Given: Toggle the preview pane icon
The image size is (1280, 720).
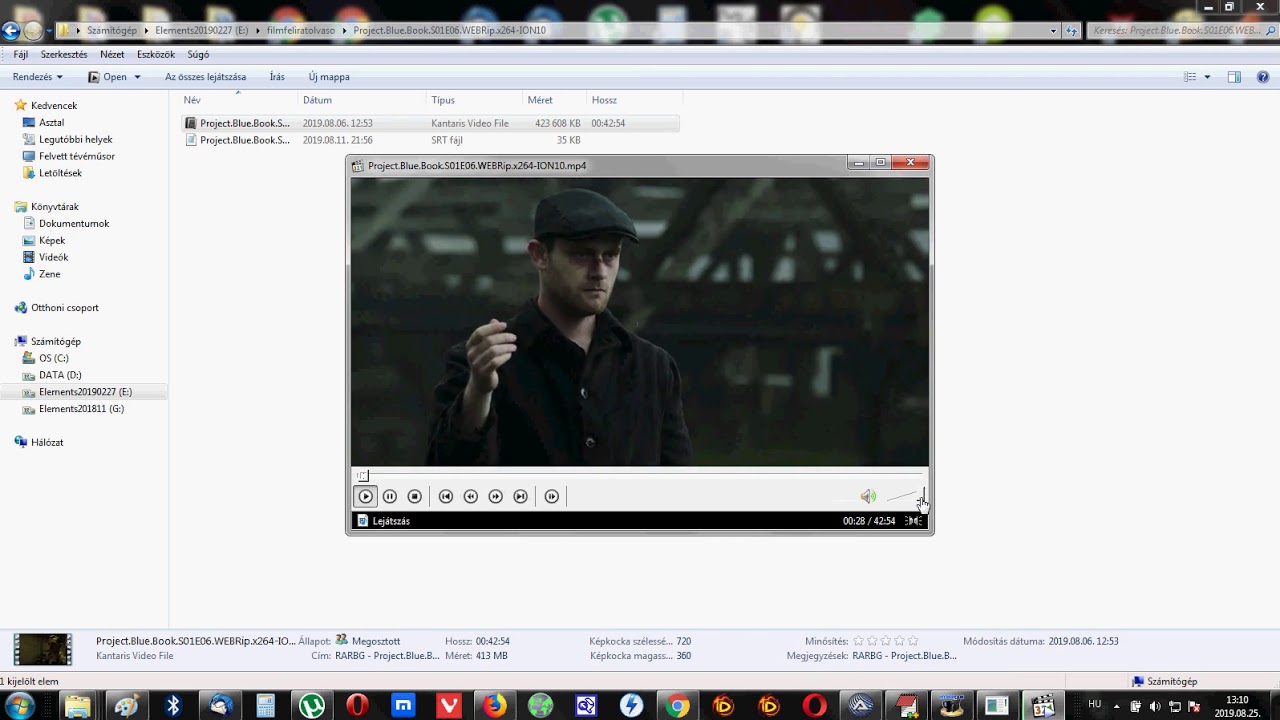Looking at the screenshot, I should [1234, 77].
